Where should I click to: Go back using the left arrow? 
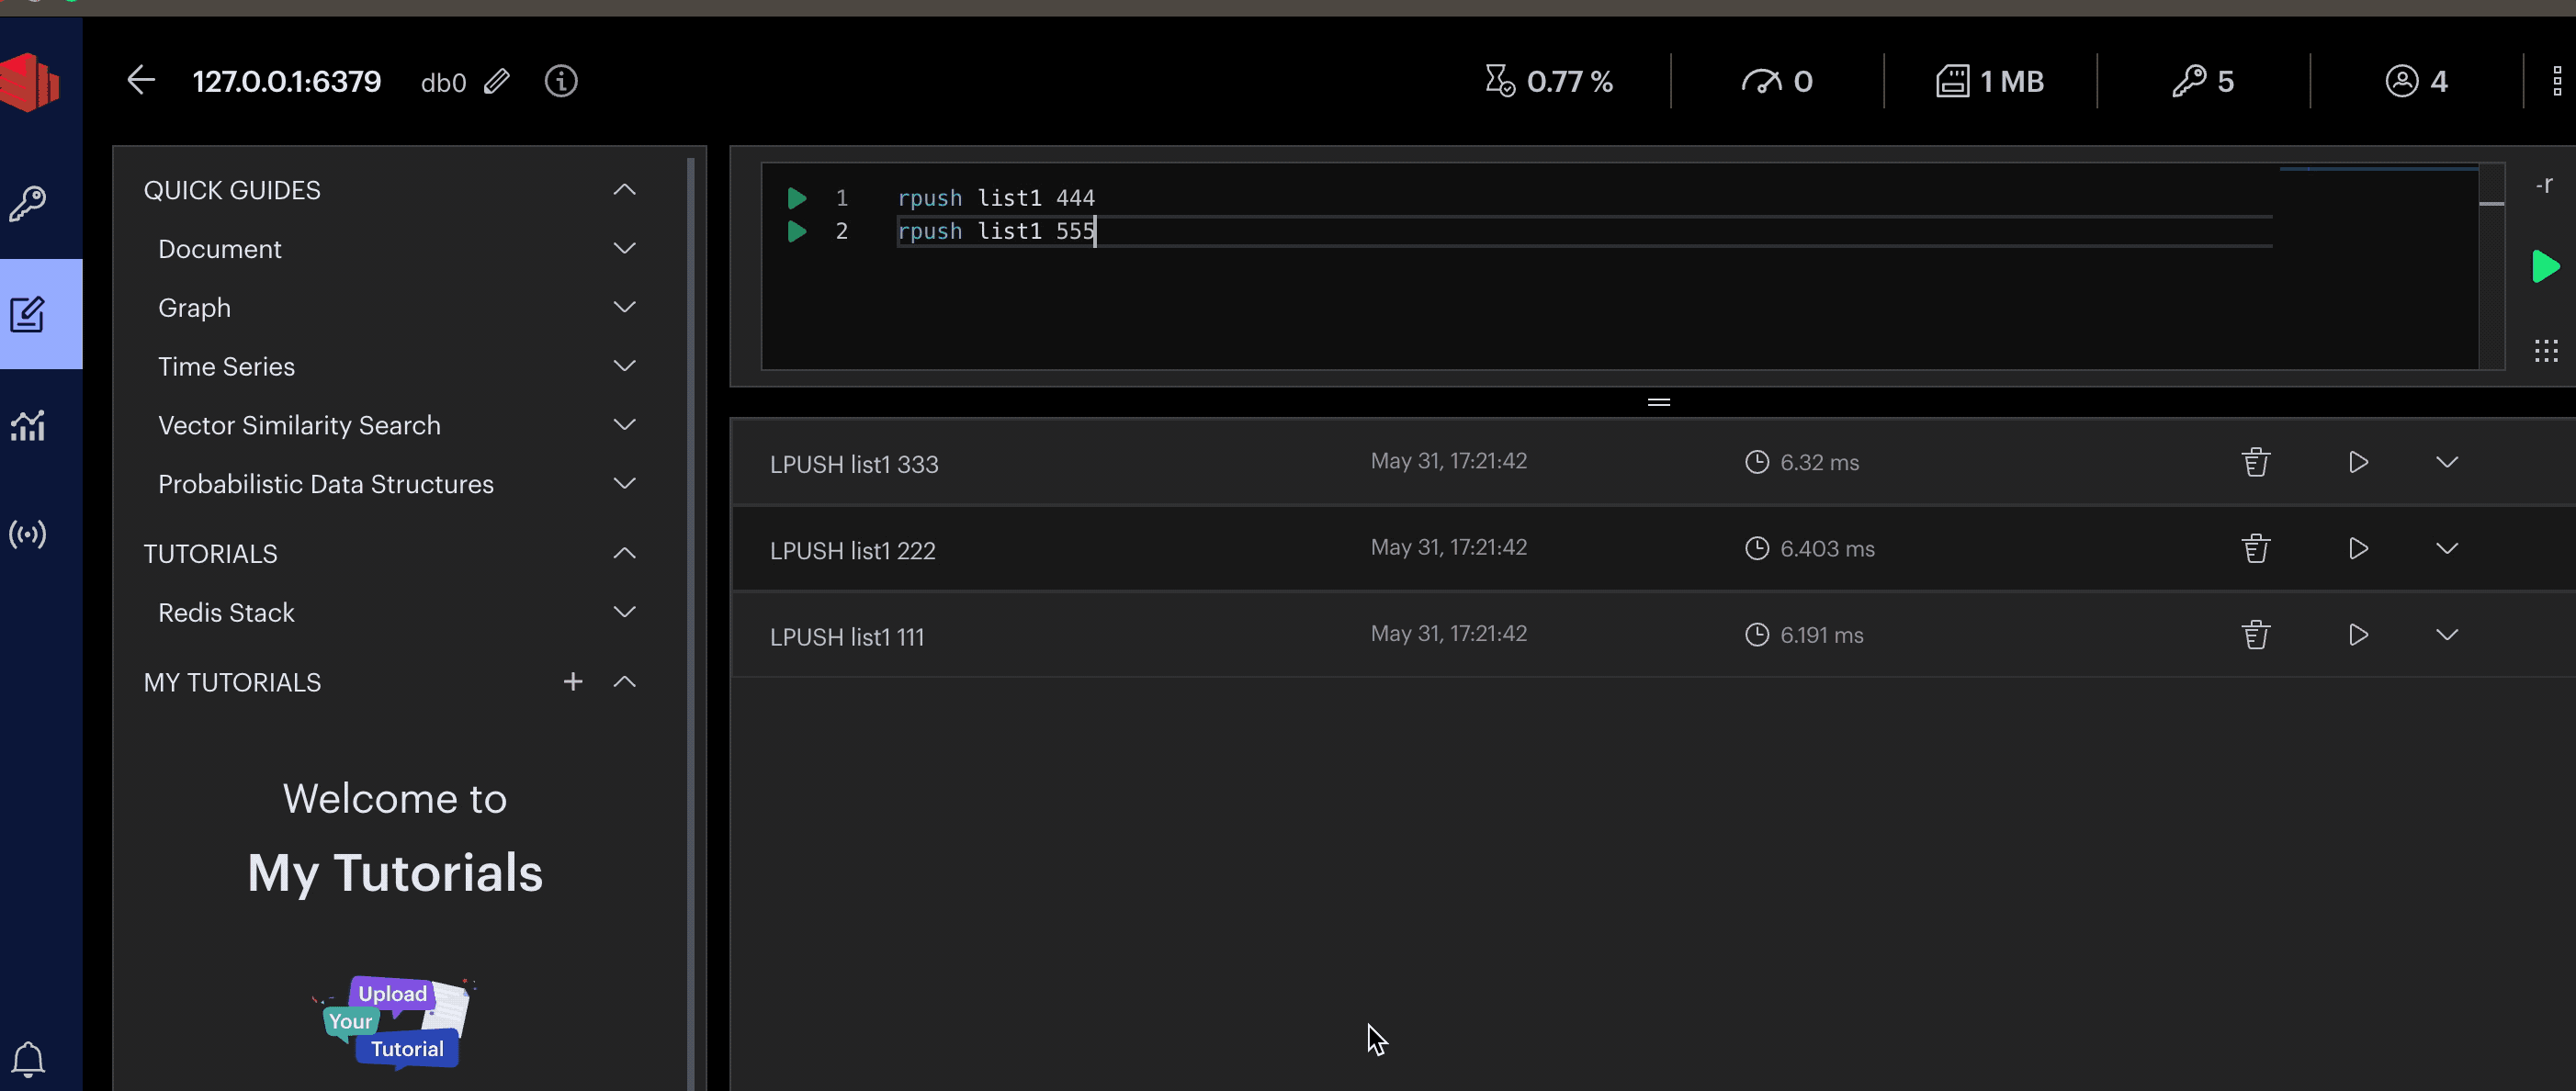pos(141,81)
